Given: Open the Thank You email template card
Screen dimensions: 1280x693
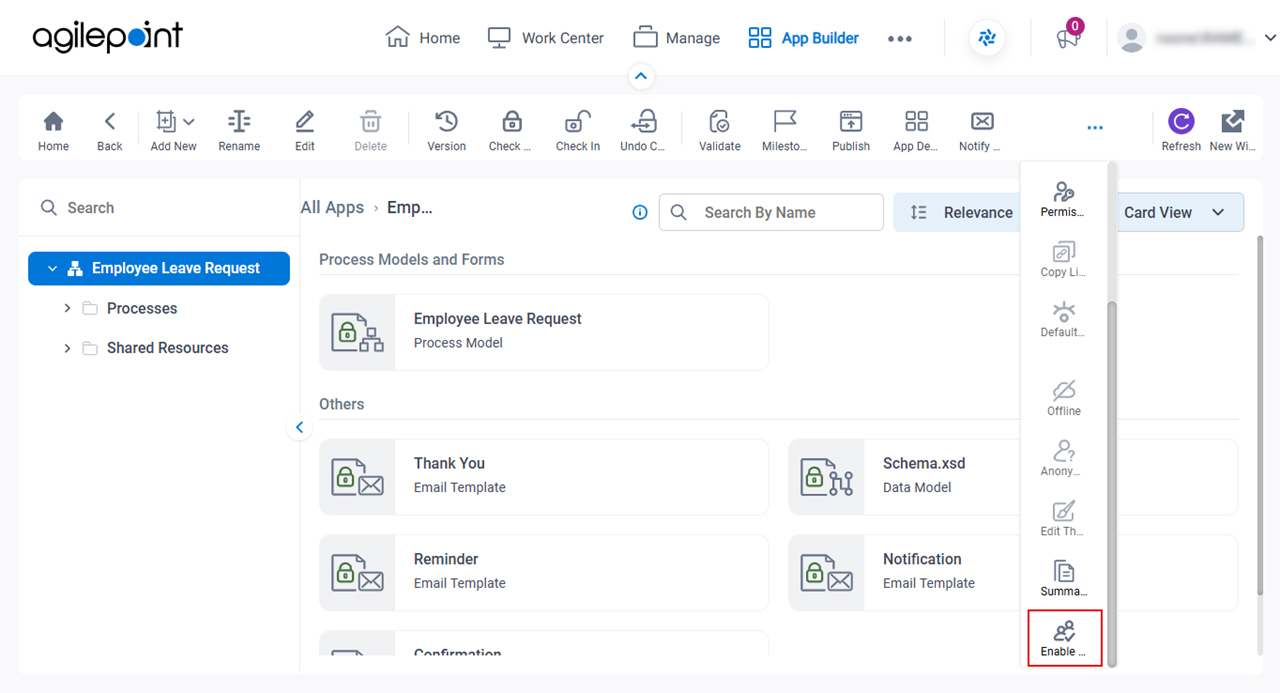Looking at the screenshot, I should click(544, 477).
